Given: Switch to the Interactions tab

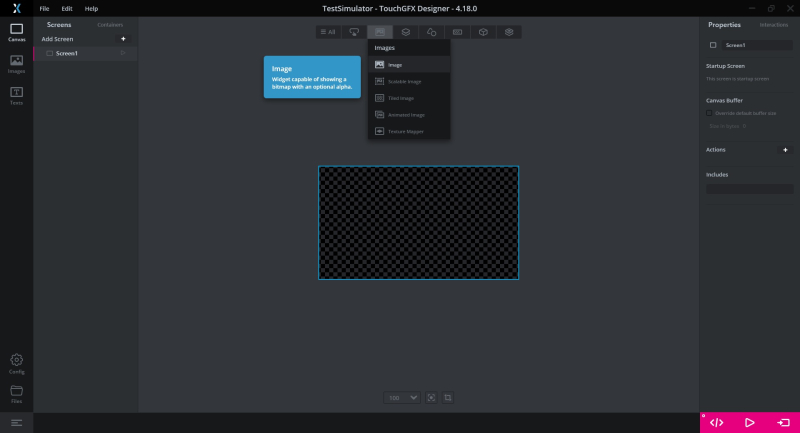Looking at the screenshot, I should 773,24.
